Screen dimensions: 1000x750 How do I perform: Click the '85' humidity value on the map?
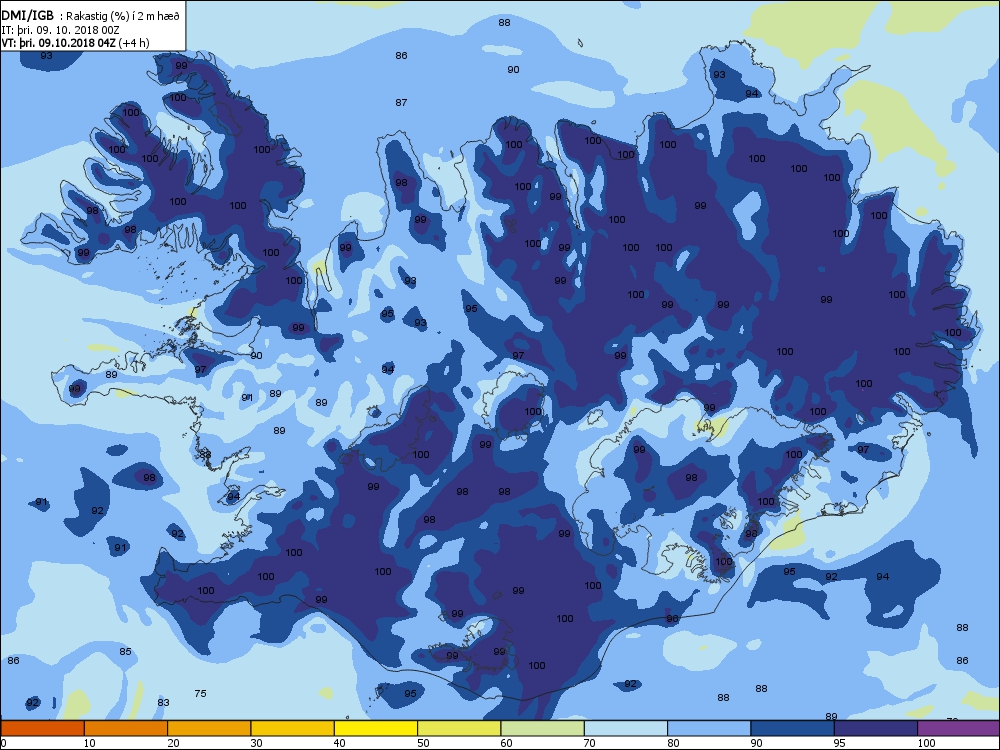tap(125, 651)
